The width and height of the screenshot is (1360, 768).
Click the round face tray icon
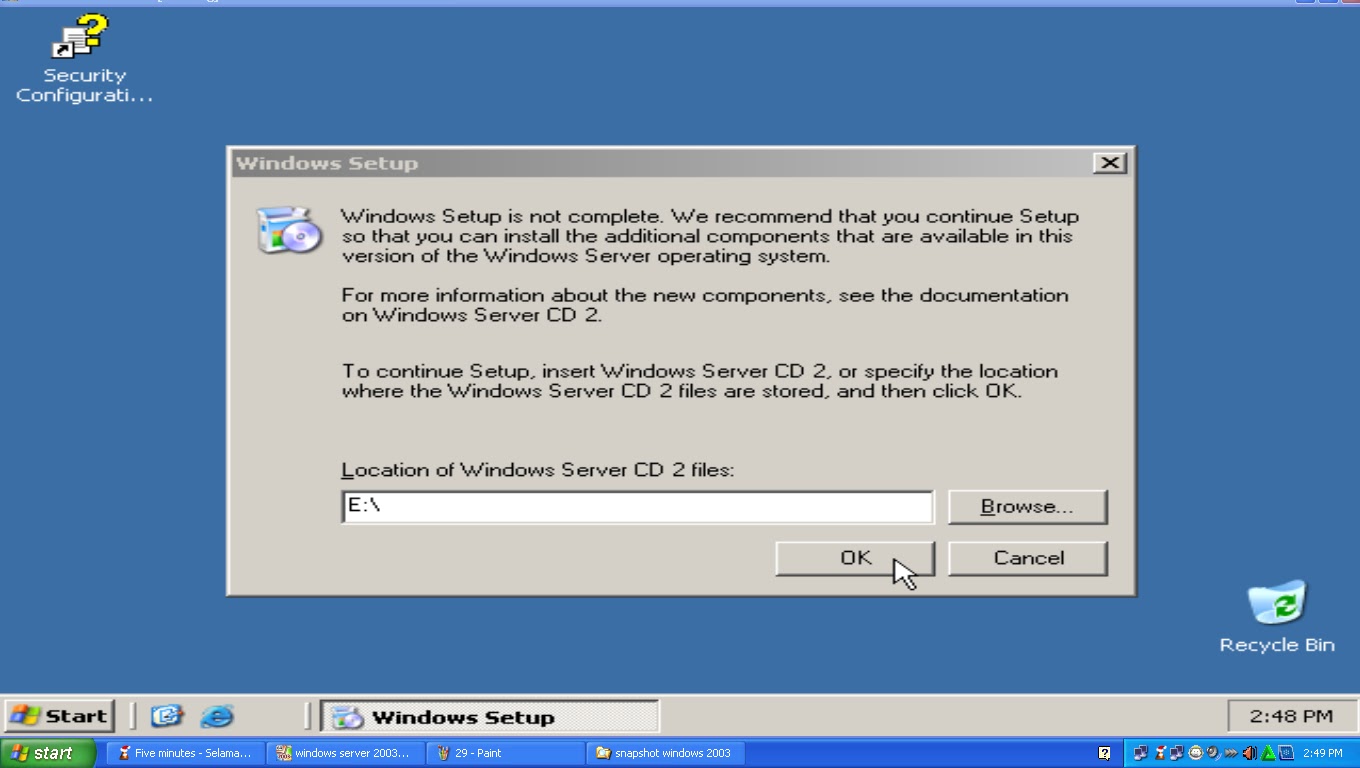coord(1195,753)
